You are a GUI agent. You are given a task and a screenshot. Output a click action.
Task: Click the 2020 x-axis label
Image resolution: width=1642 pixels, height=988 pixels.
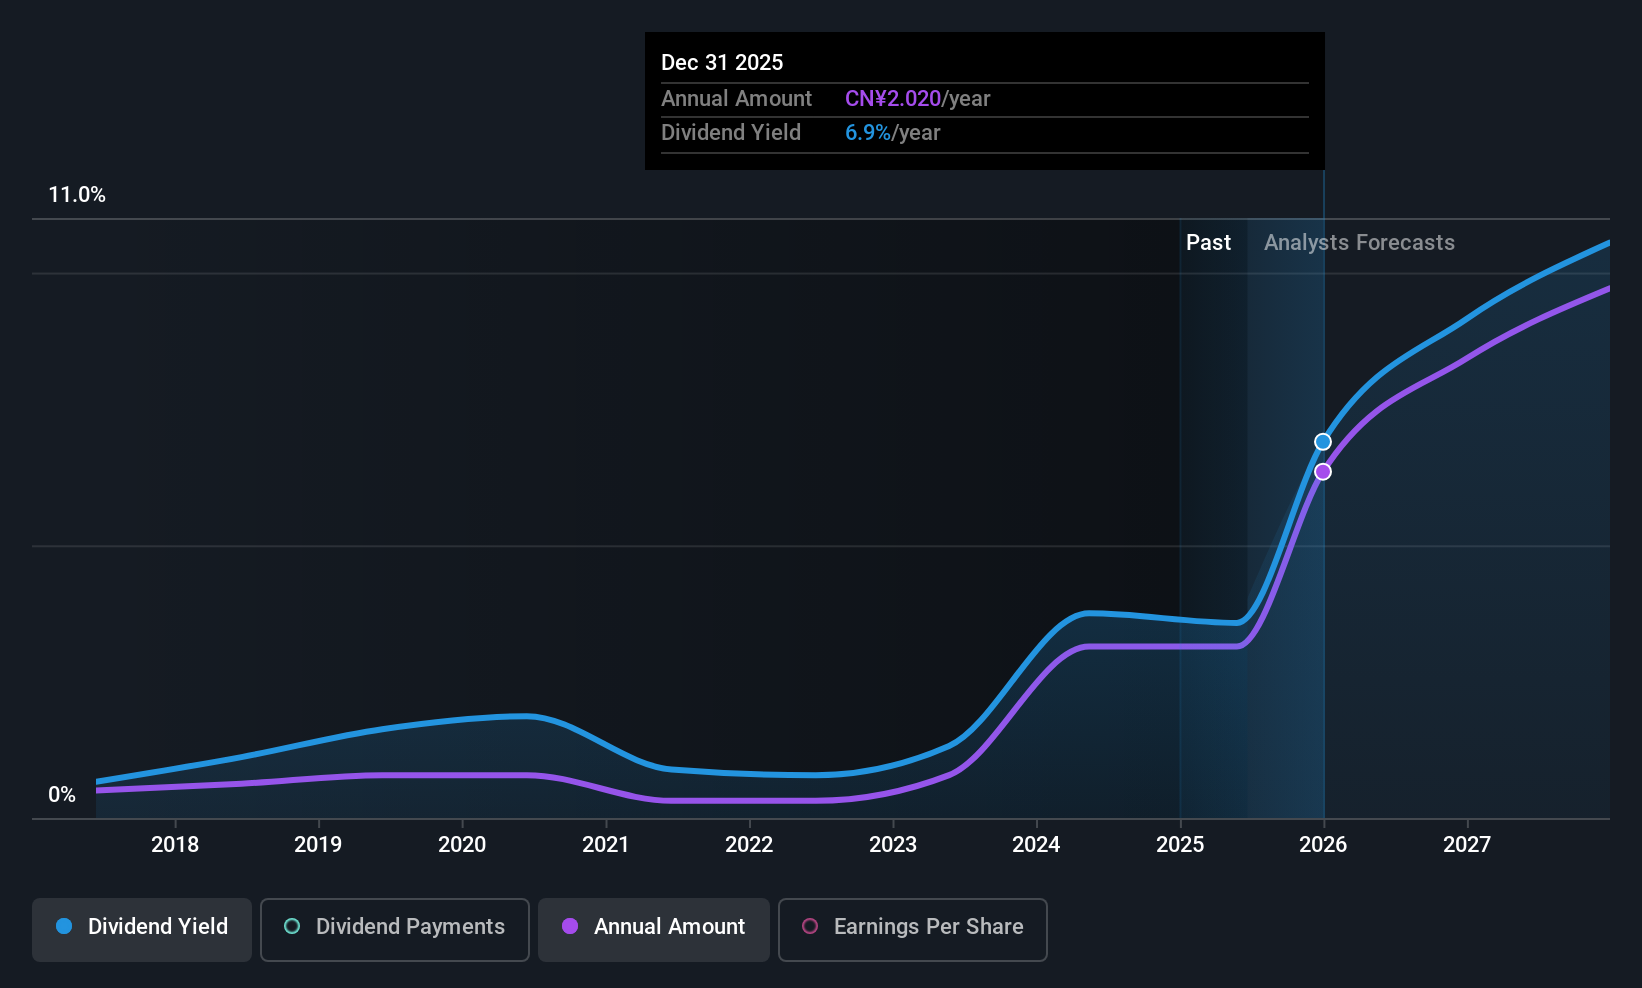462,845
